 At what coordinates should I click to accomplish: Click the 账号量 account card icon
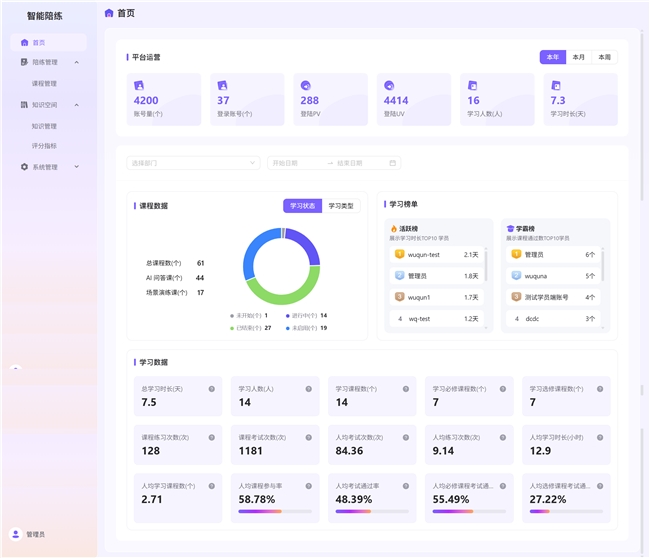139,86
